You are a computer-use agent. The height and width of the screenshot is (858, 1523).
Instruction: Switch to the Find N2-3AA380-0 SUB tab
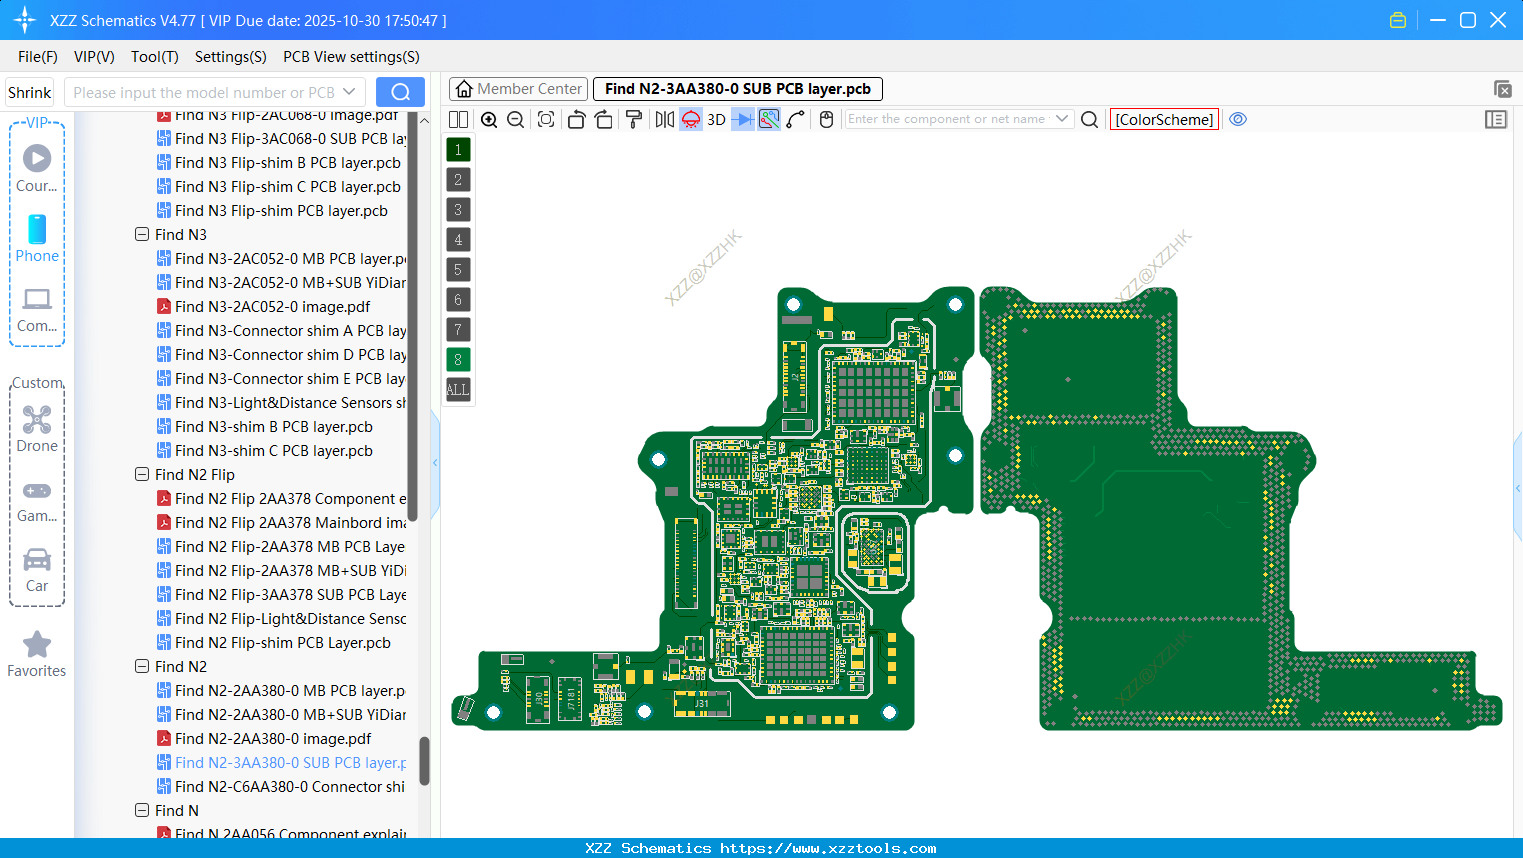pos(737,89)
